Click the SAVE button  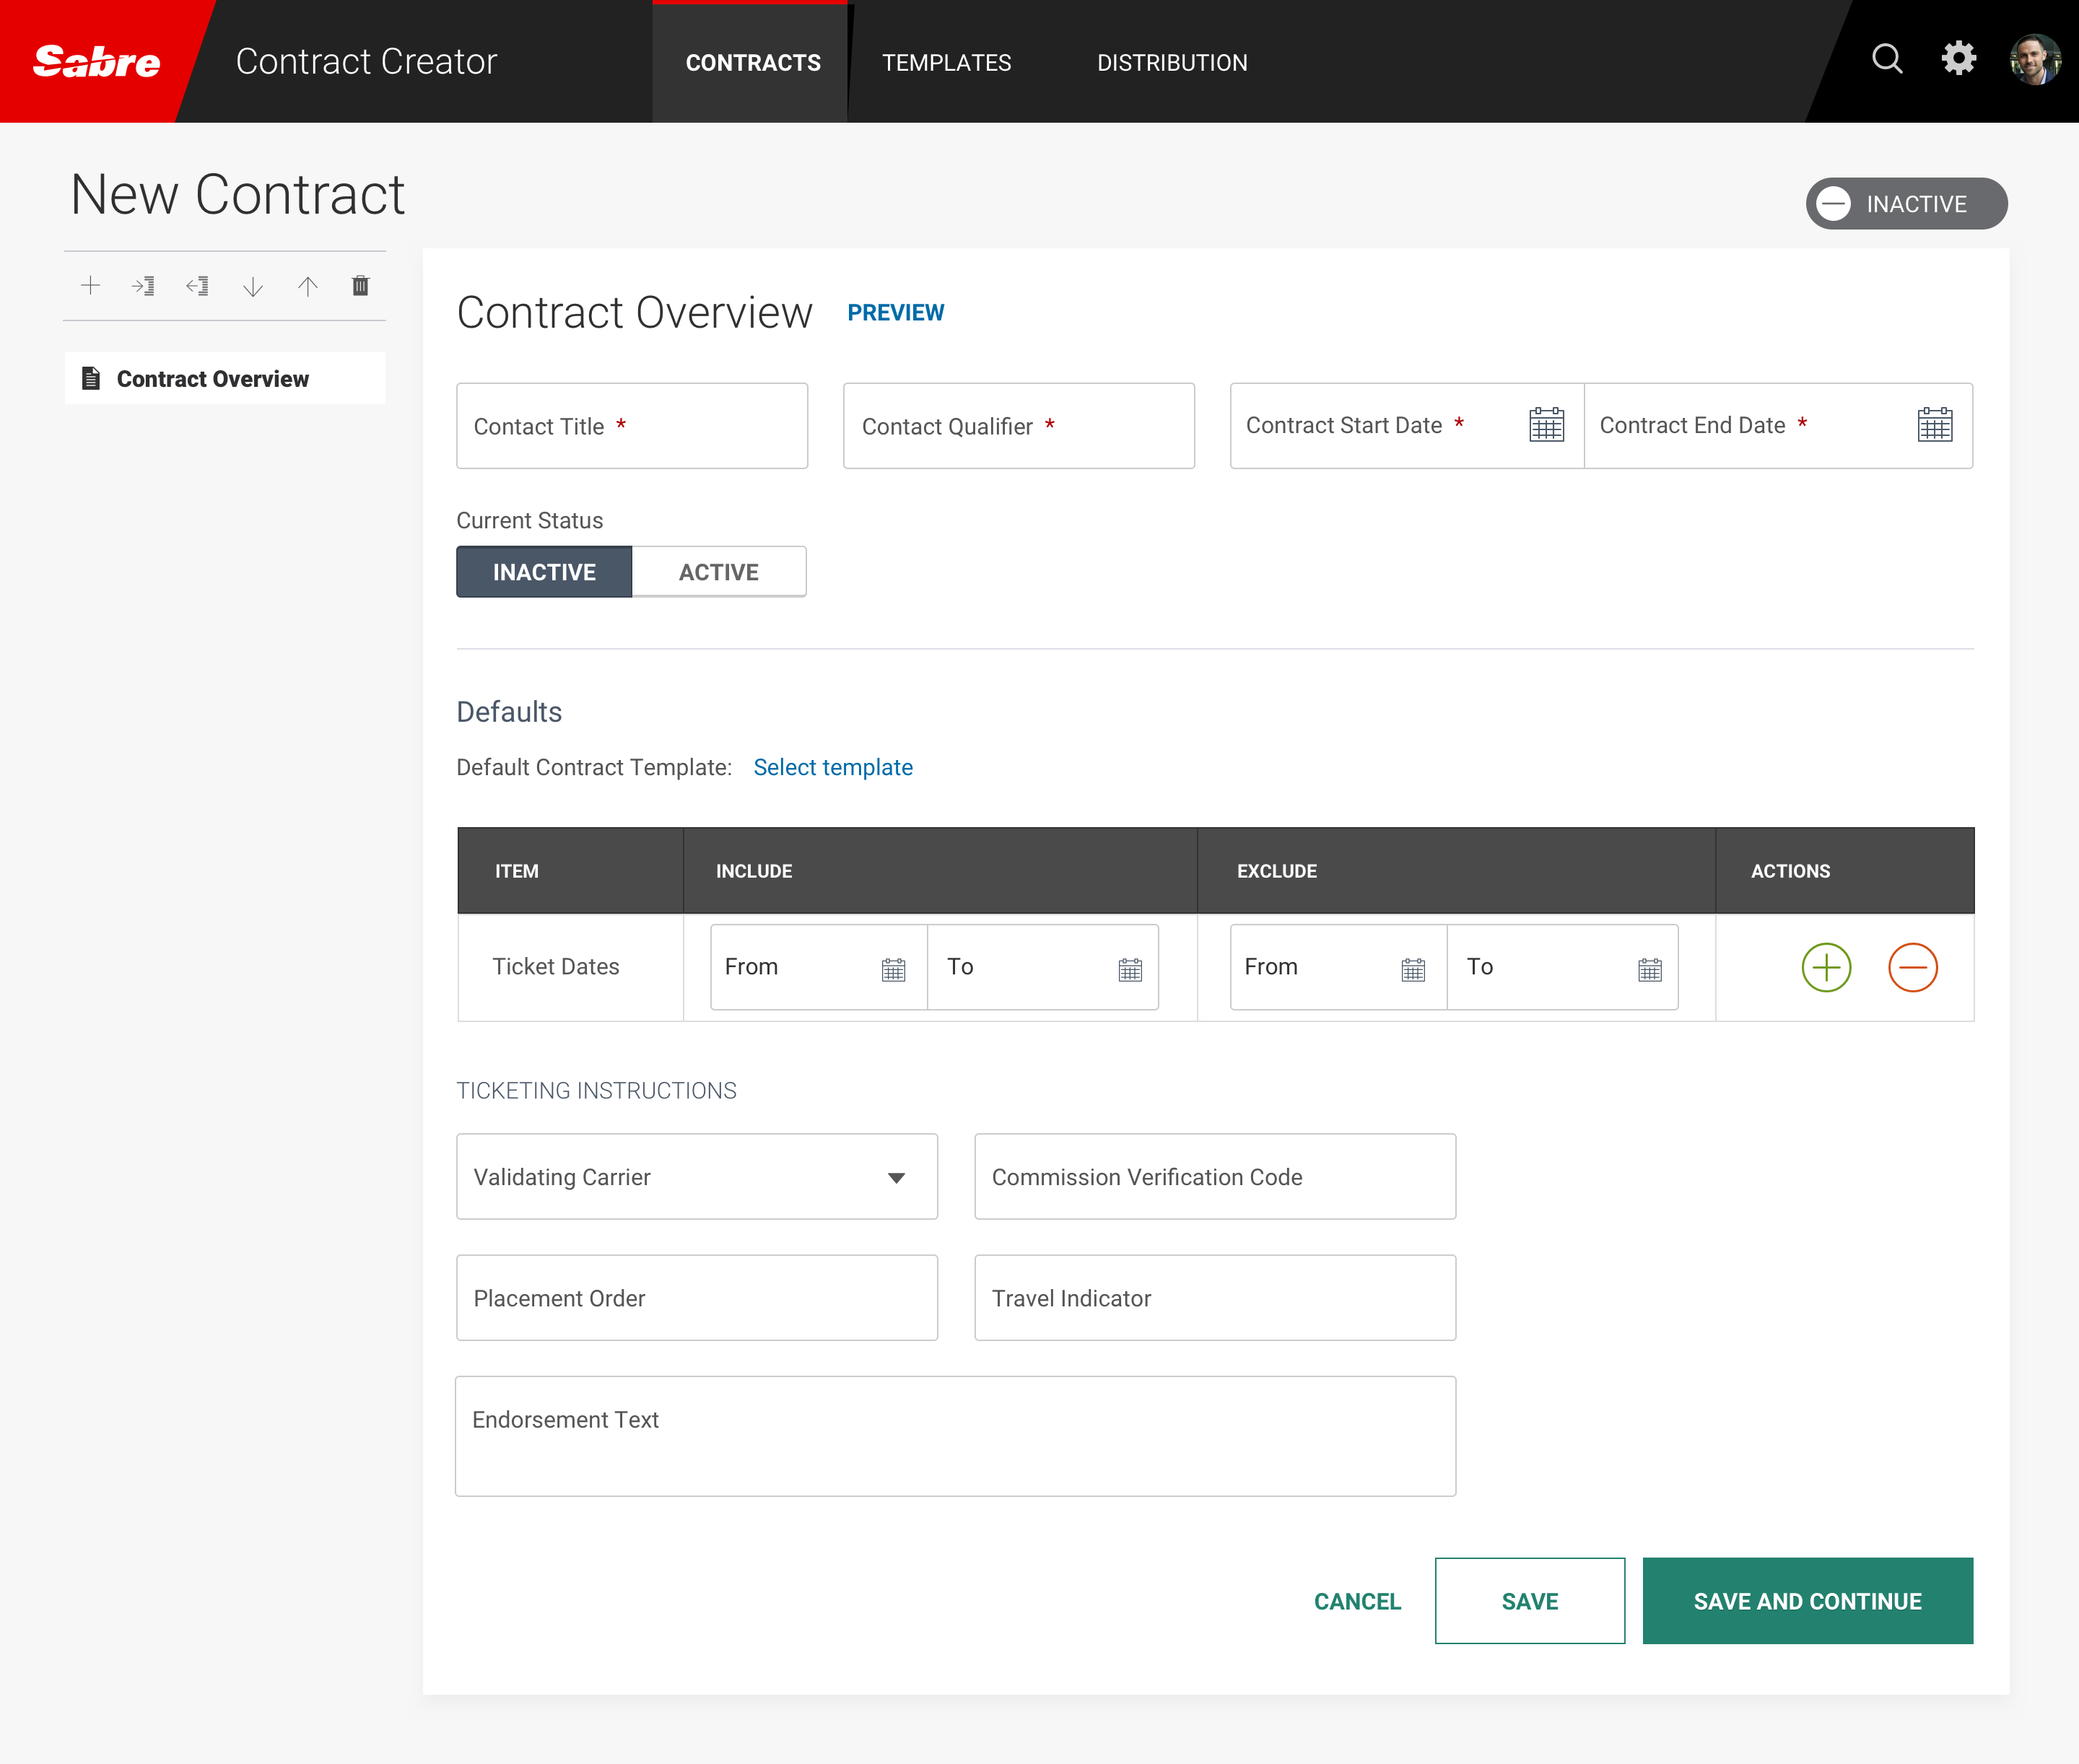(1529, 1600)
